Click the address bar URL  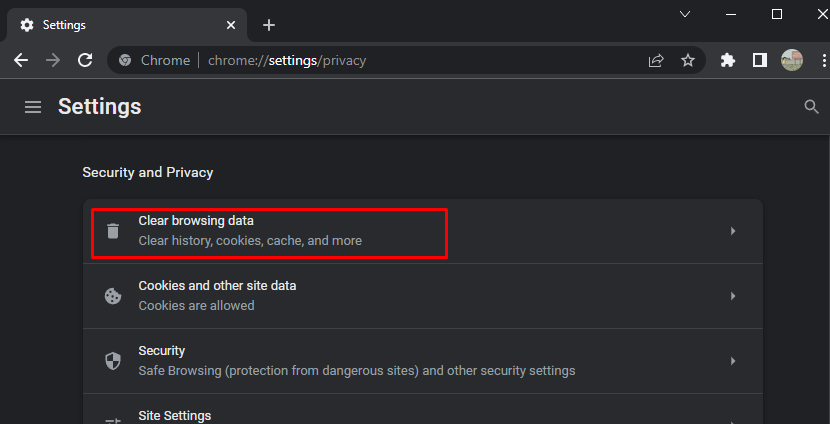click(287, 60)
